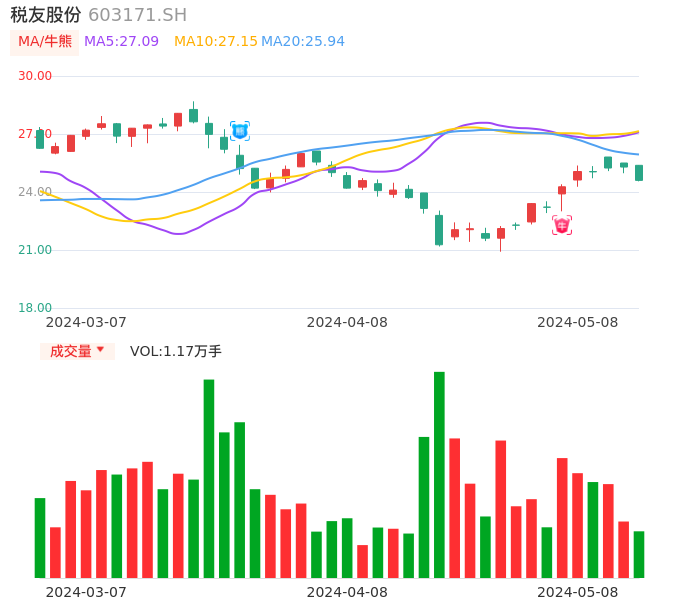Open the 成交量 indicator dropdown

coord(77,351)
